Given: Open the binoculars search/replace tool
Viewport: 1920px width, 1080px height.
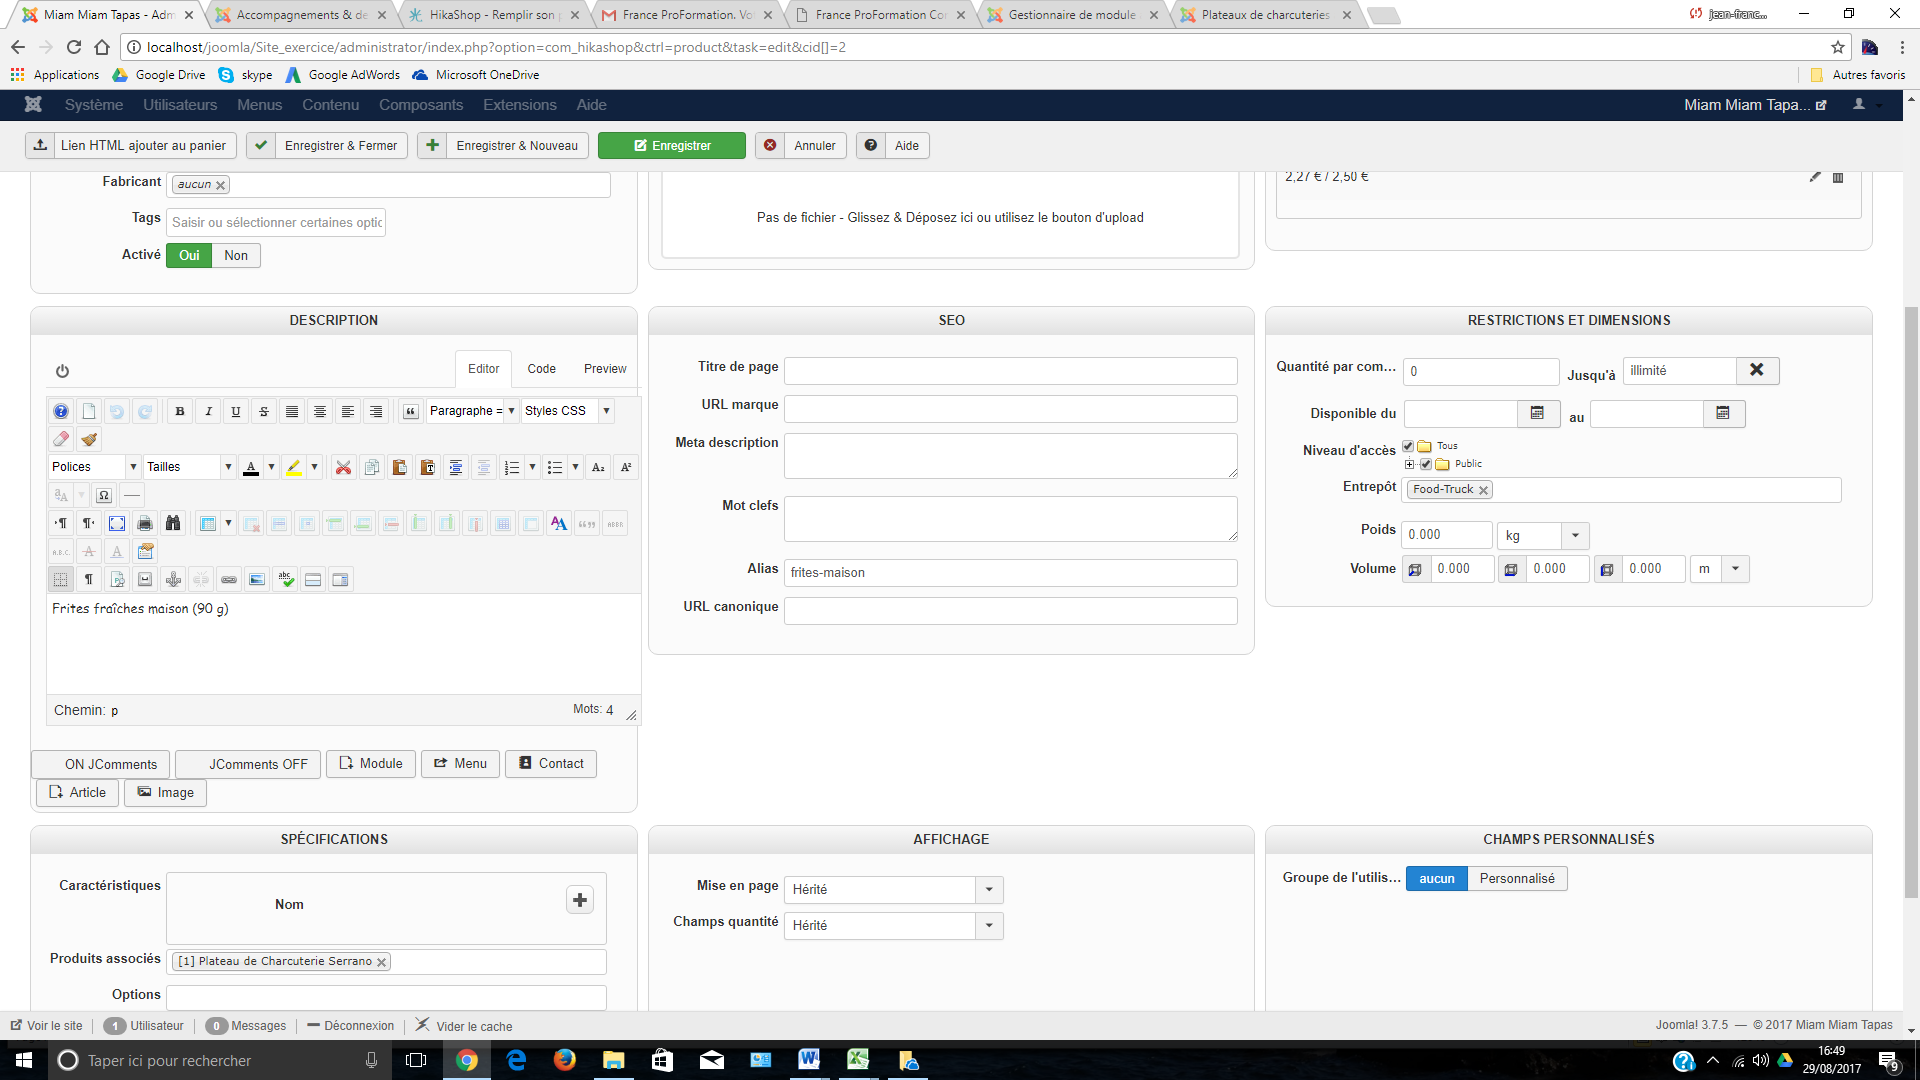Looking at the screenshot, I should click(173, 523).
